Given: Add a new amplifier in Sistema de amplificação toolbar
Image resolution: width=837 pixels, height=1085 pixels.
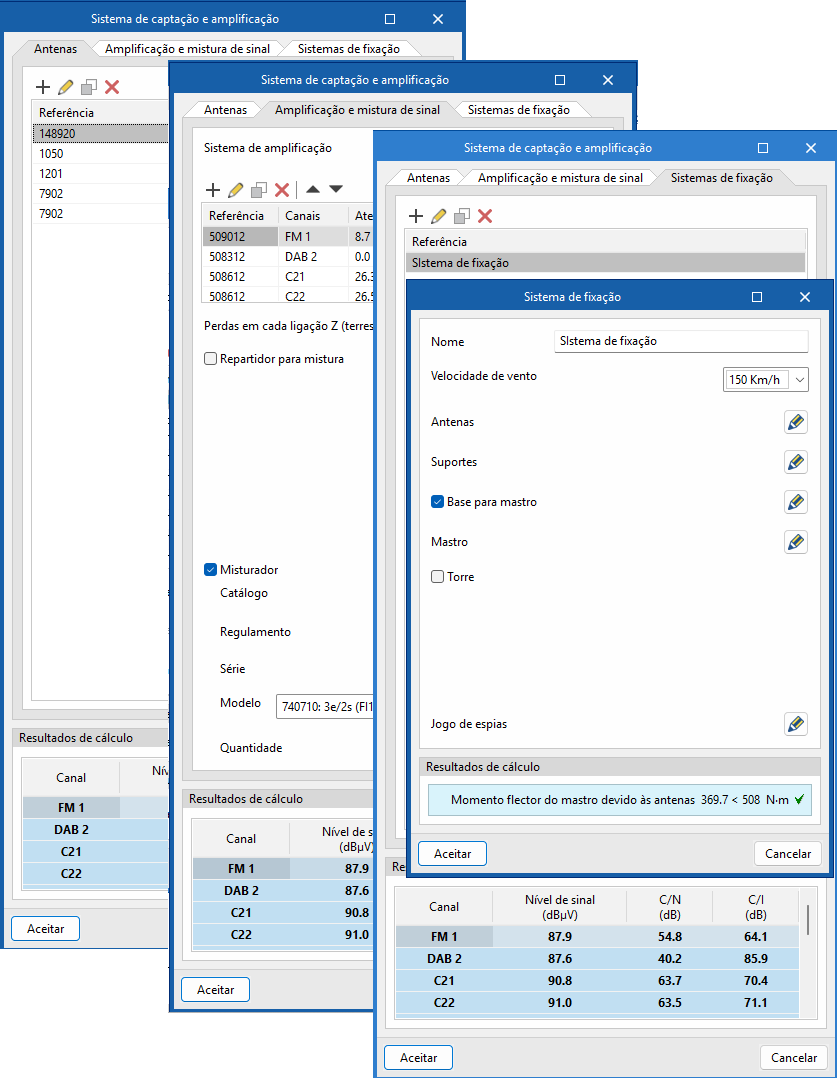Looking at the screenshot, I should tap(213, 190).
